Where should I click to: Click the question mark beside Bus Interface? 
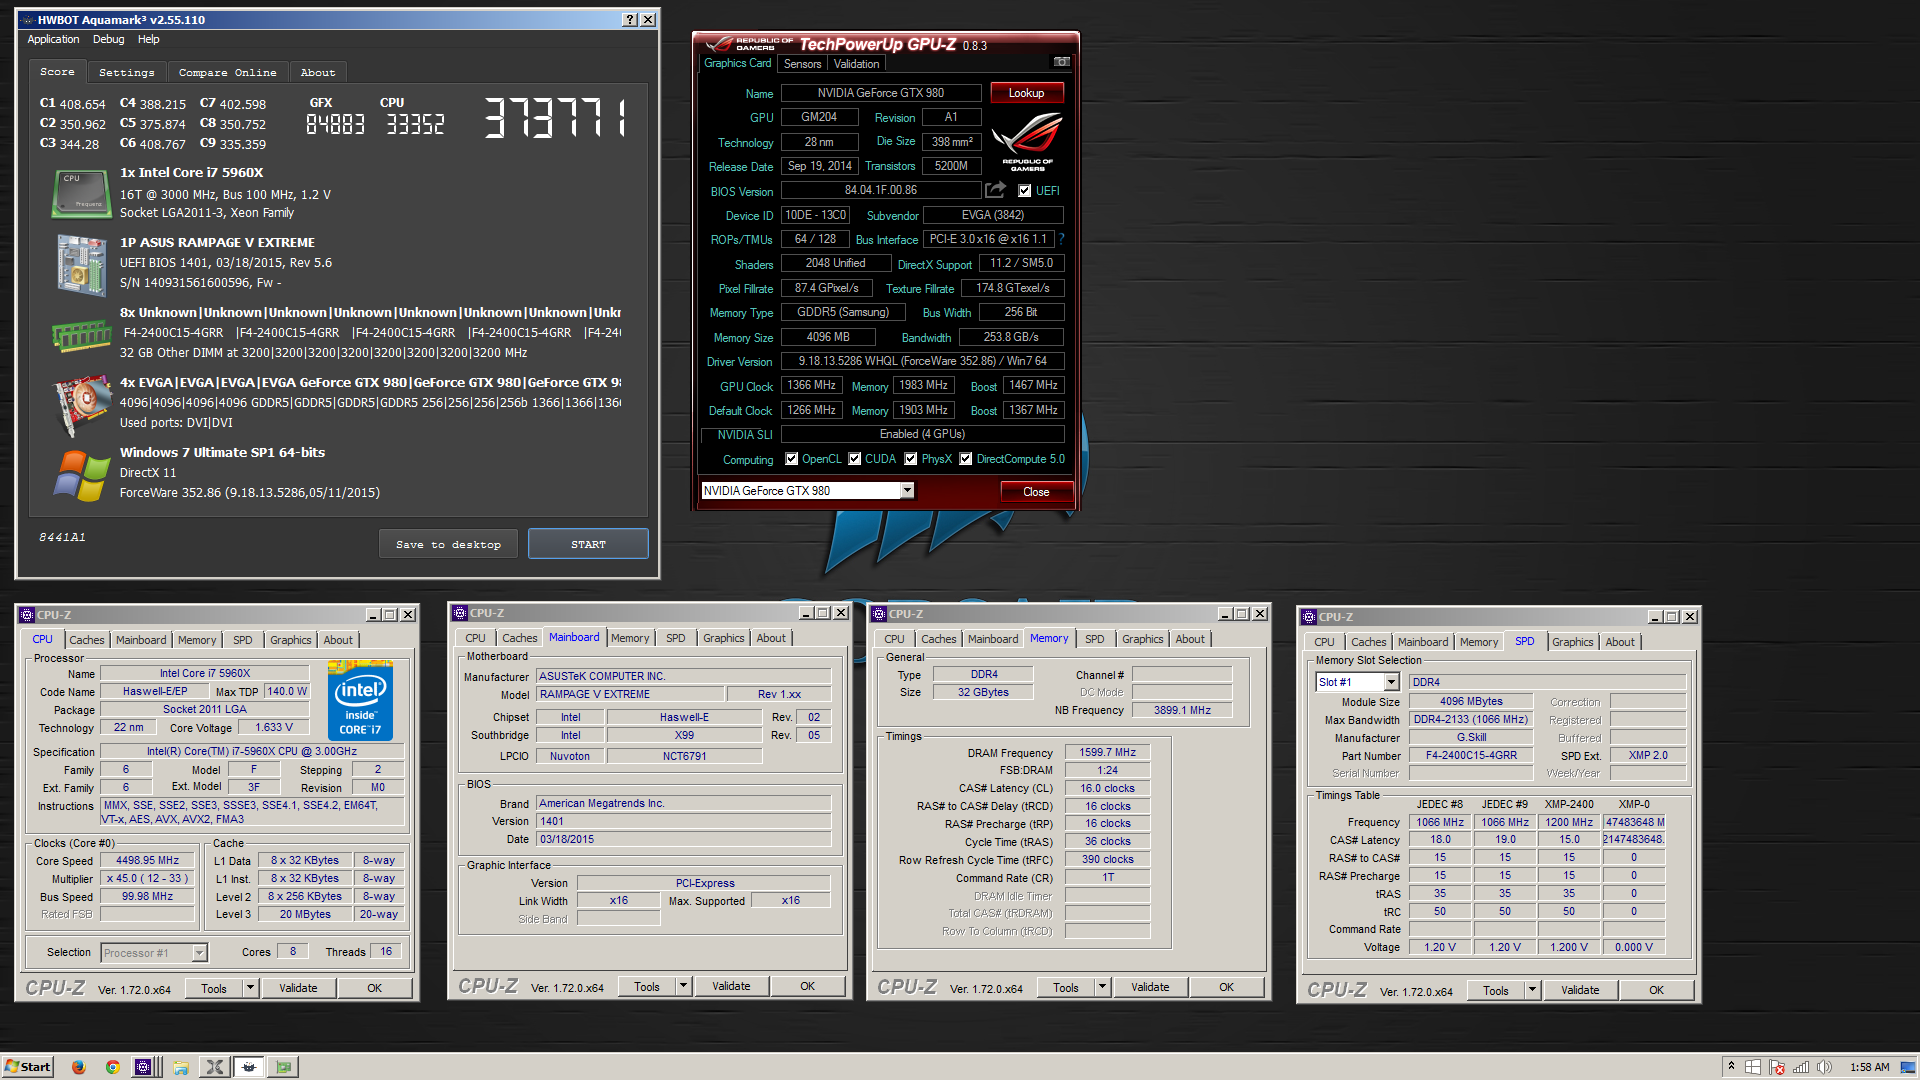tap(1061, 239)
